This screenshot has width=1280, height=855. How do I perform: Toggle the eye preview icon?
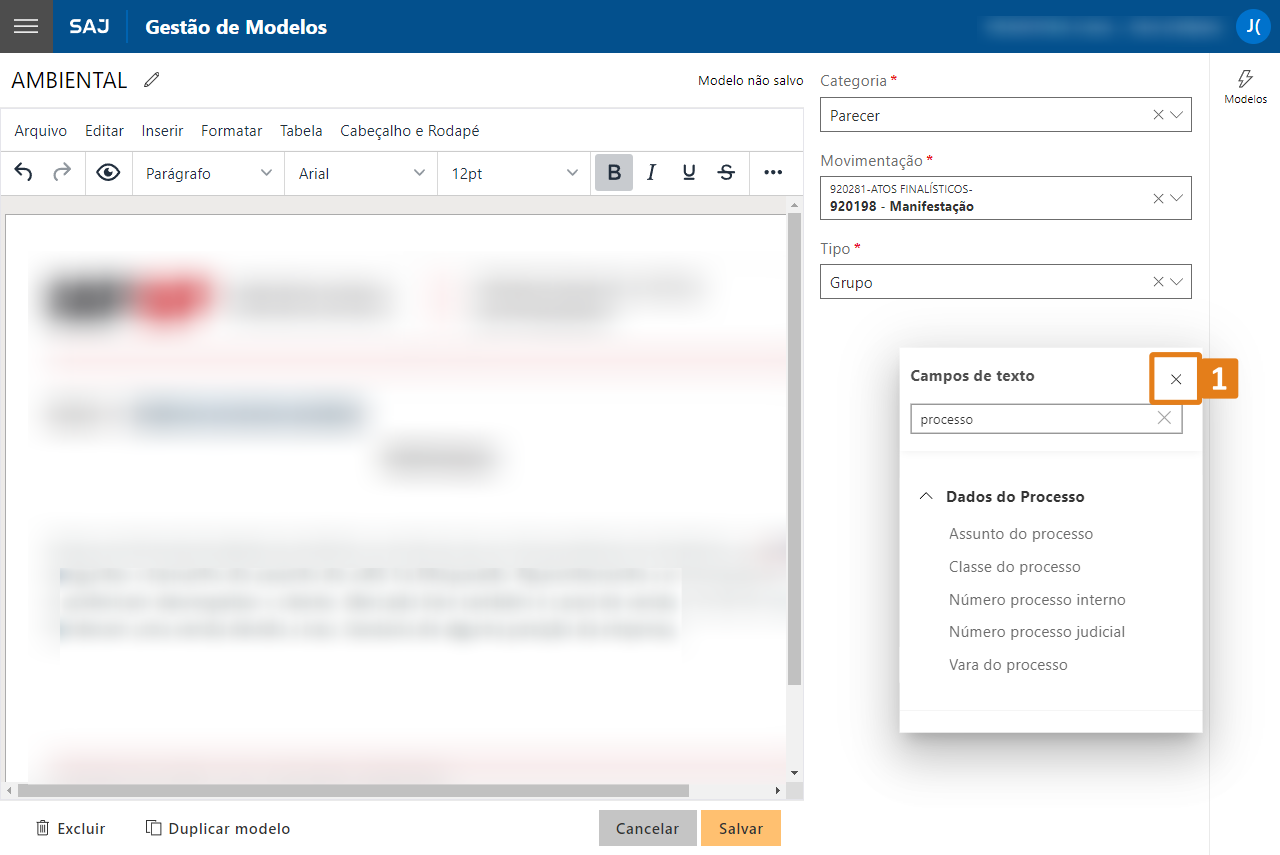(108, 173)
